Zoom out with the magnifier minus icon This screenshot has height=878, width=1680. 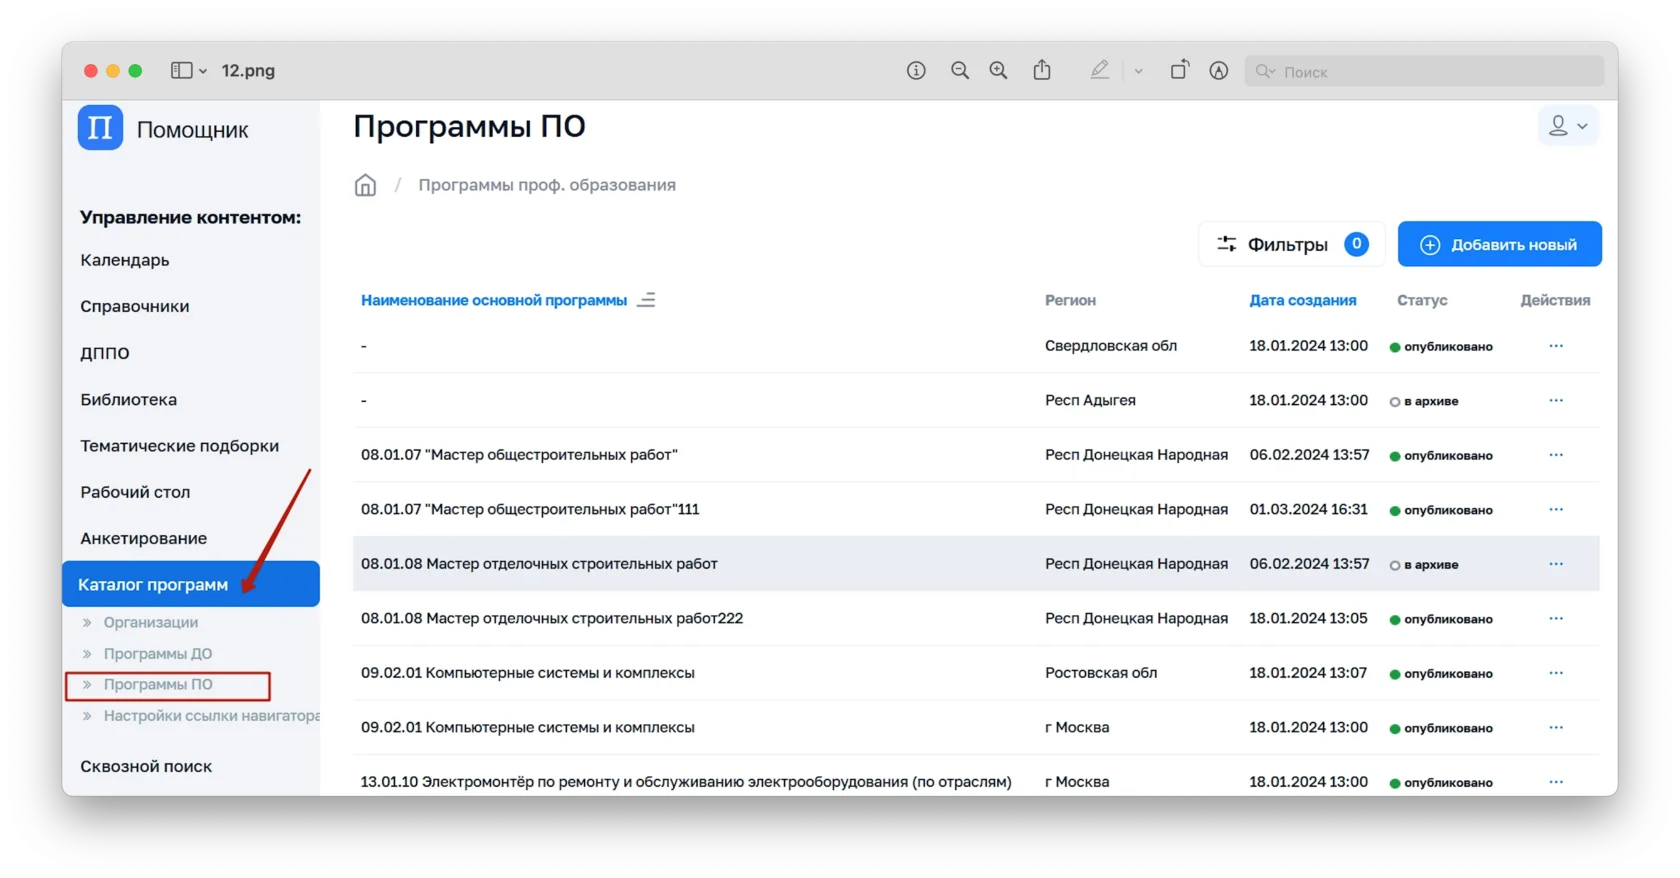[x=960, y=70]
